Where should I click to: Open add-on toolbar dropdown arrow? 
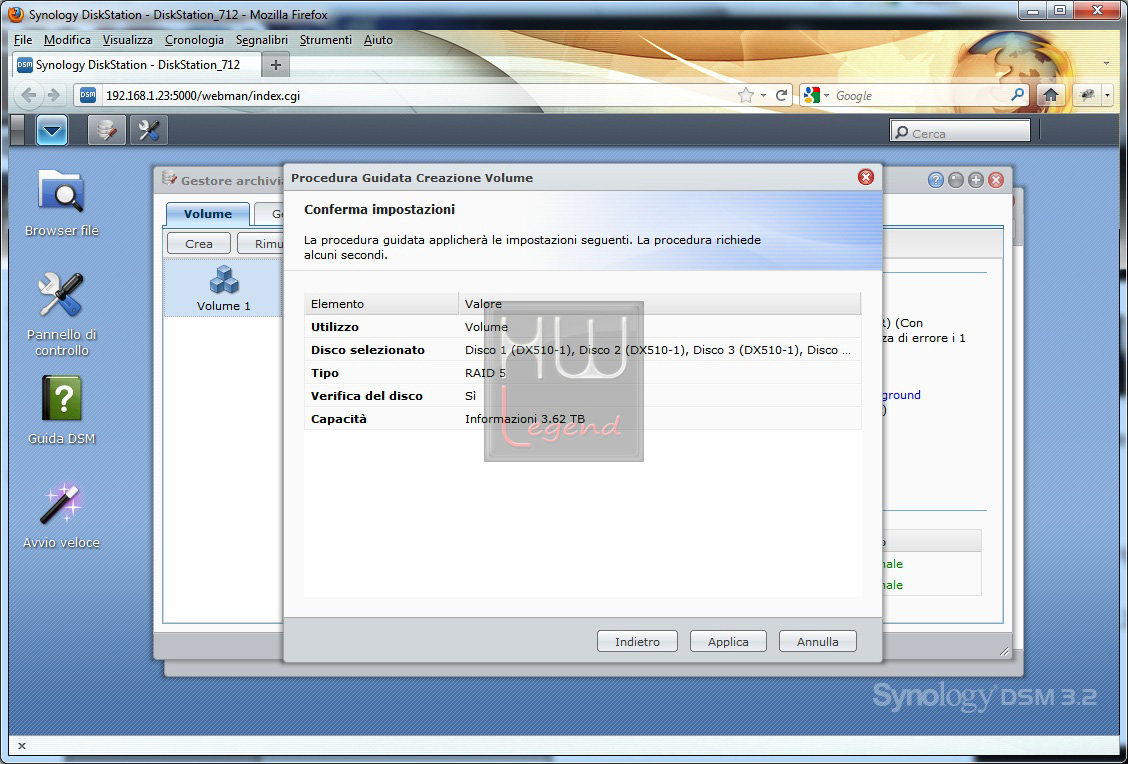tap(1107, 95)
